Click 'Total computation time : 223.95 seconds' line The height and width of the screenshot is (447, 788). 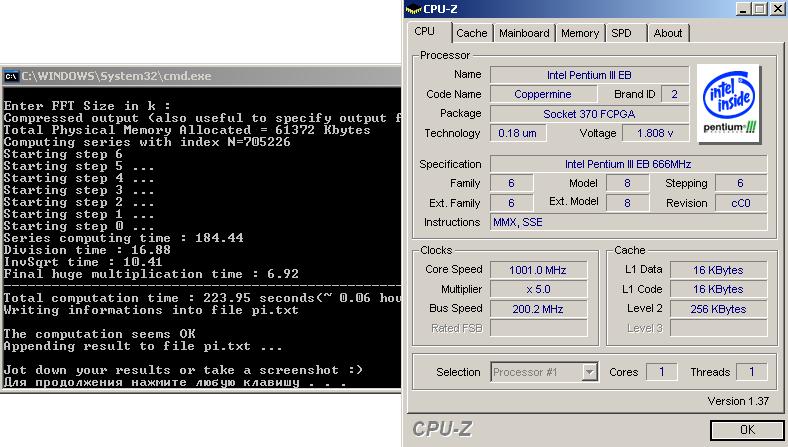point(202,298)
